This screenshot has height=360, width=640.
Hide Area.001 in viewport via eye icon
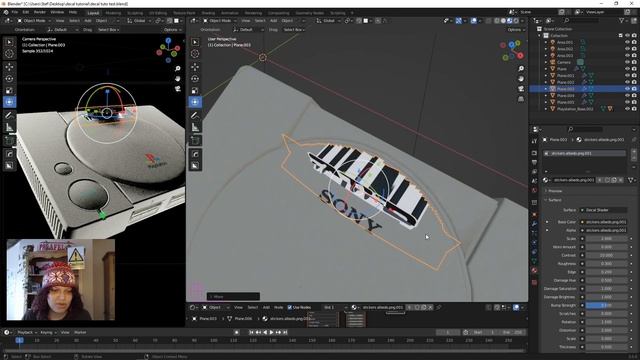pyautogui.click(x=627, y=42)
